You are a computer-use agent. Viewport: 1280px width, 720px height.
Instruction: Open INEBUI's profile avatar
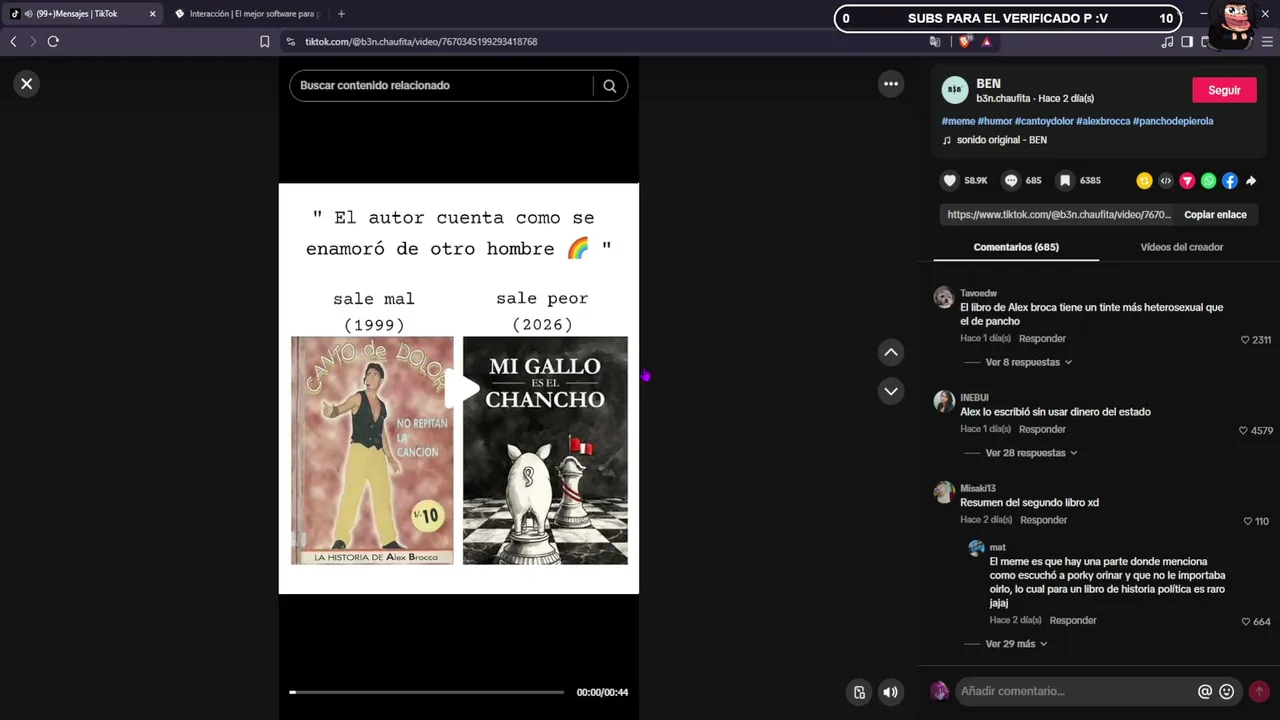point(944,401)
